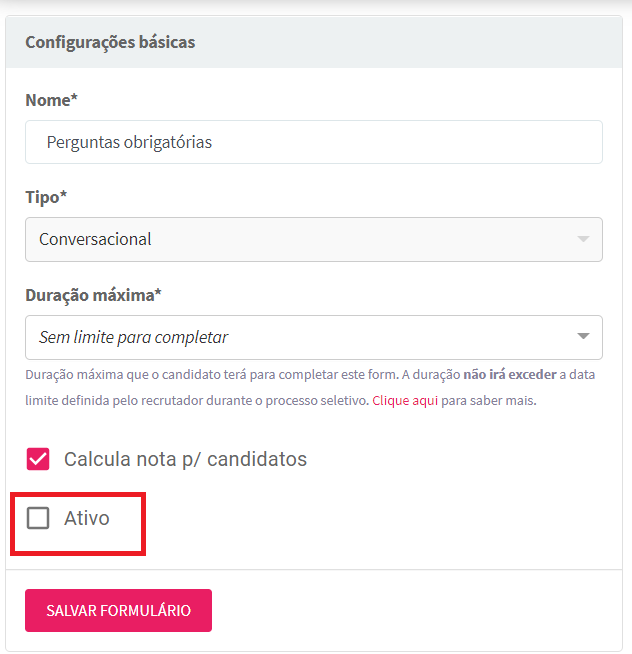
Task: Click the Ativo label text
Action: [87, 518]
